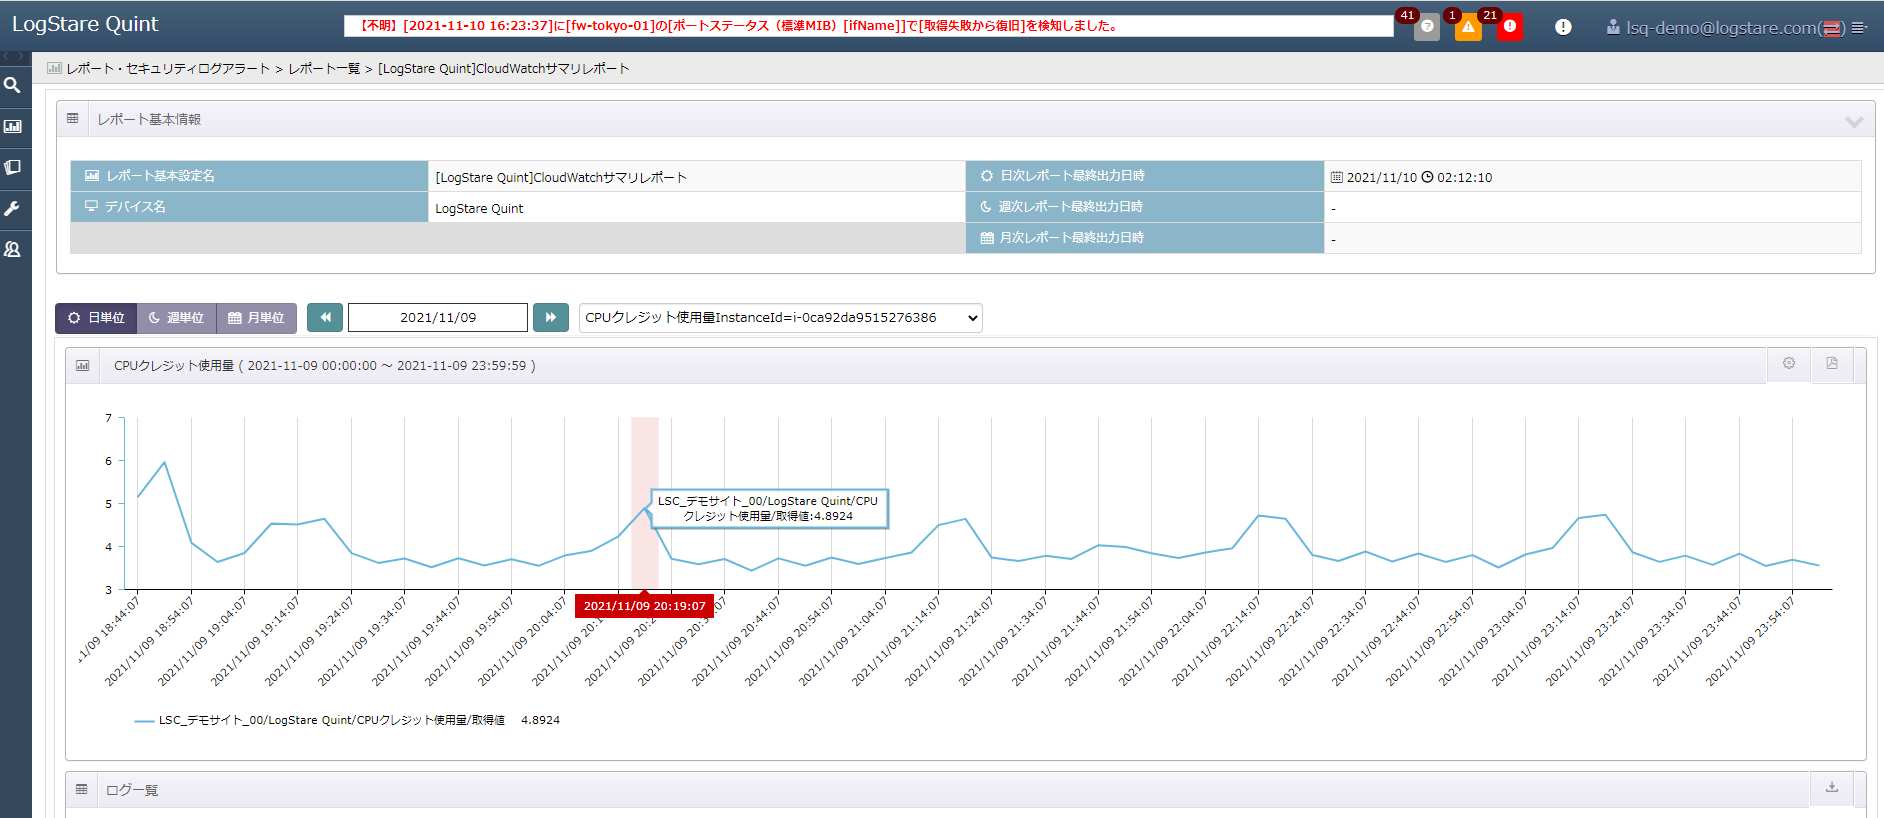This screenshot has height=818, width=1884.
Task: Open the chart reports icon in the sidebar
Action: click(13, 127)
